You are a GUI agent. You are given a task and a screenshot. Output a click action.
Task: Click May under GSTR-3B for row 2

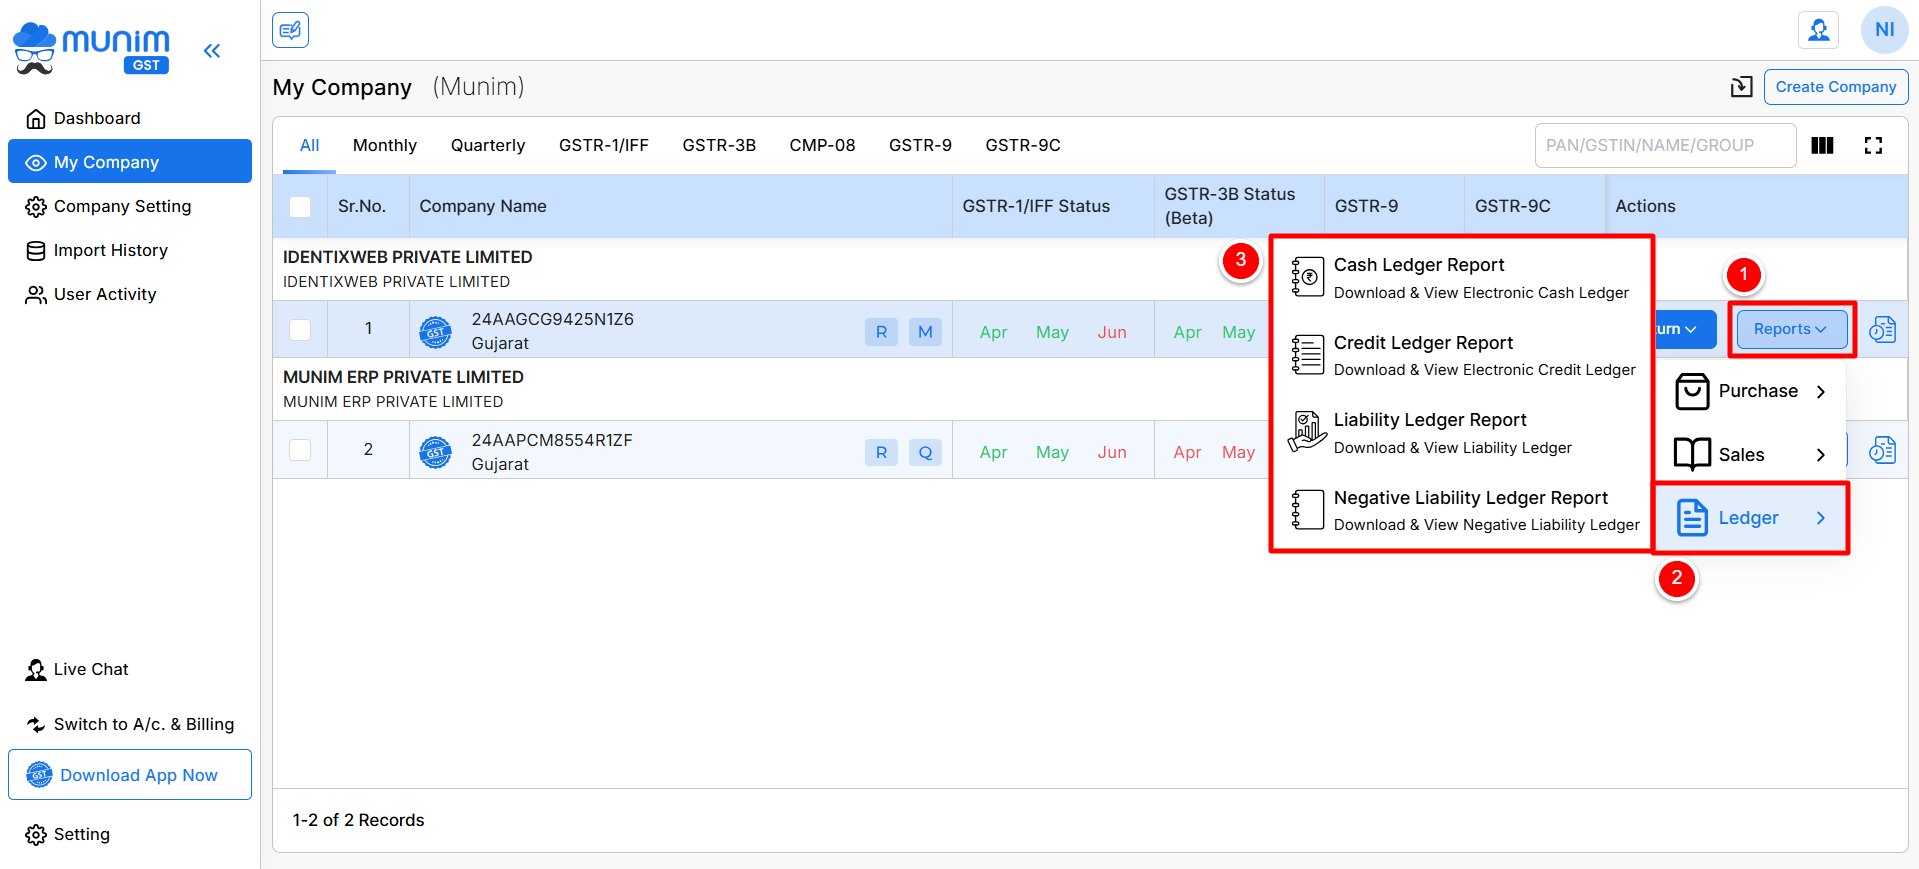[x=1238, y=452]
